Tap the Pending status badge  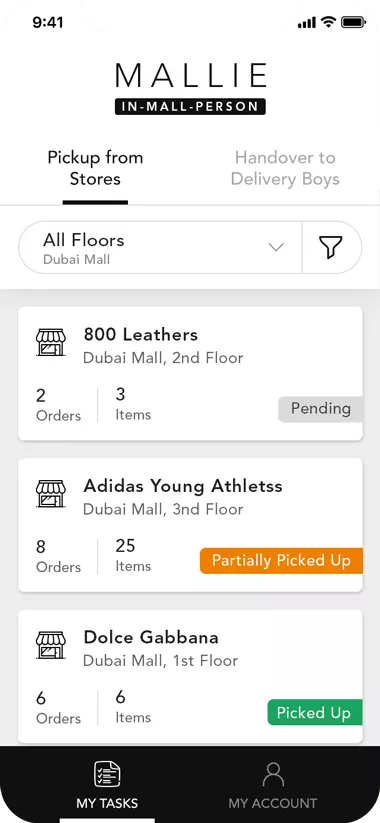click(321, 409)
